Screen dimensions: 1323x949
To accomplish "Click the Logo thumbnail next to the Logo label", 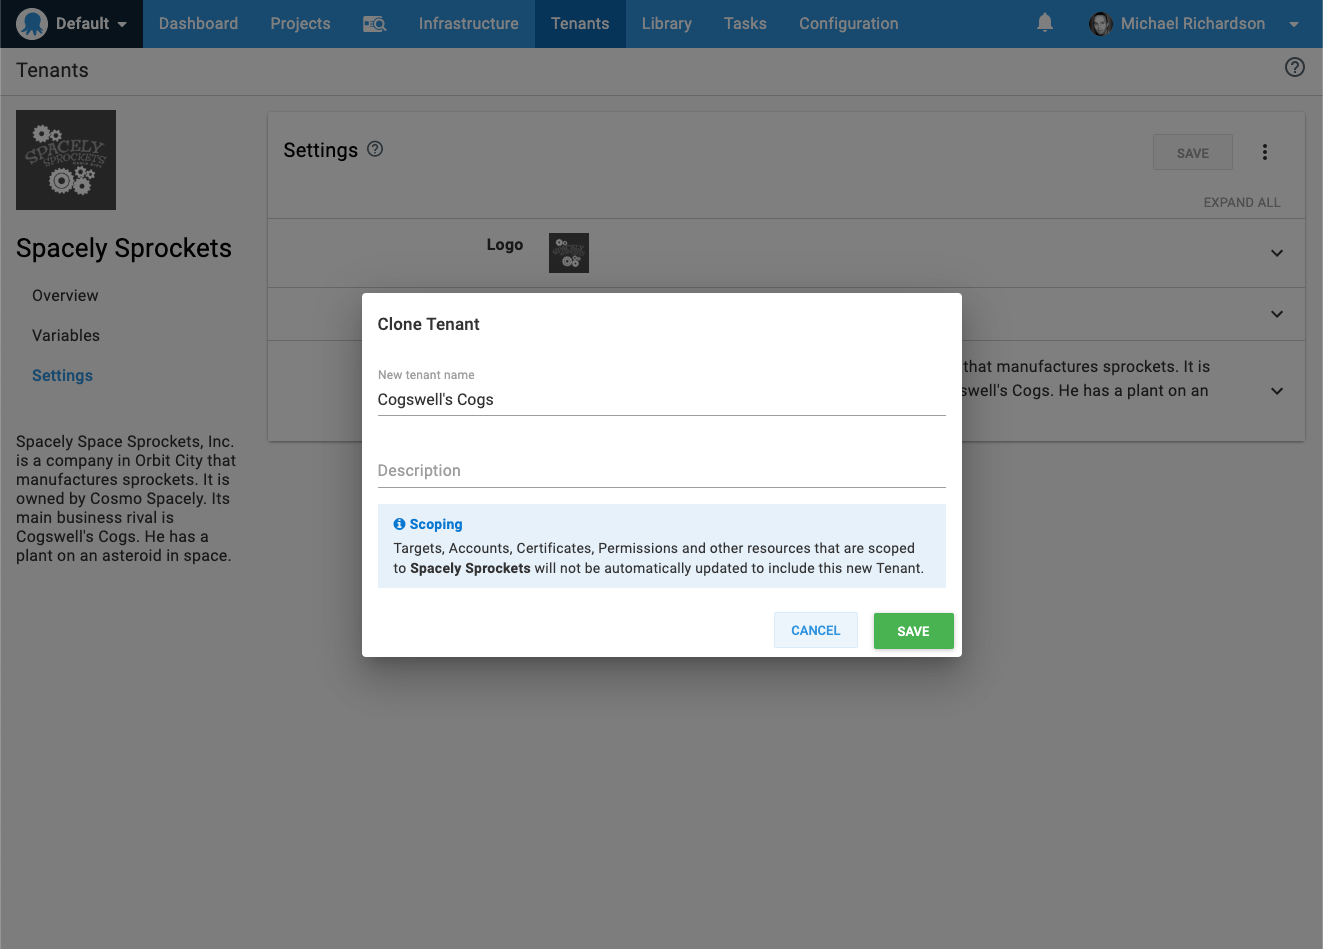I will (x=568, y=253).
